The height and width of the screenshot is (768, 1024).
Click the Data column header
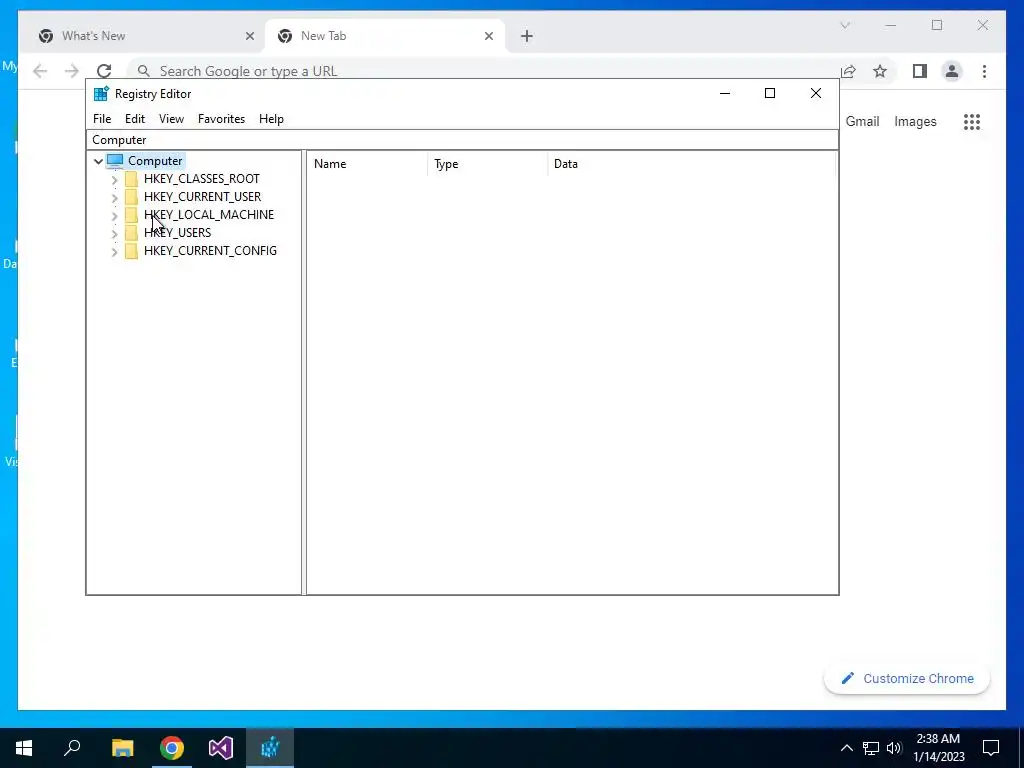click(692, 164)
